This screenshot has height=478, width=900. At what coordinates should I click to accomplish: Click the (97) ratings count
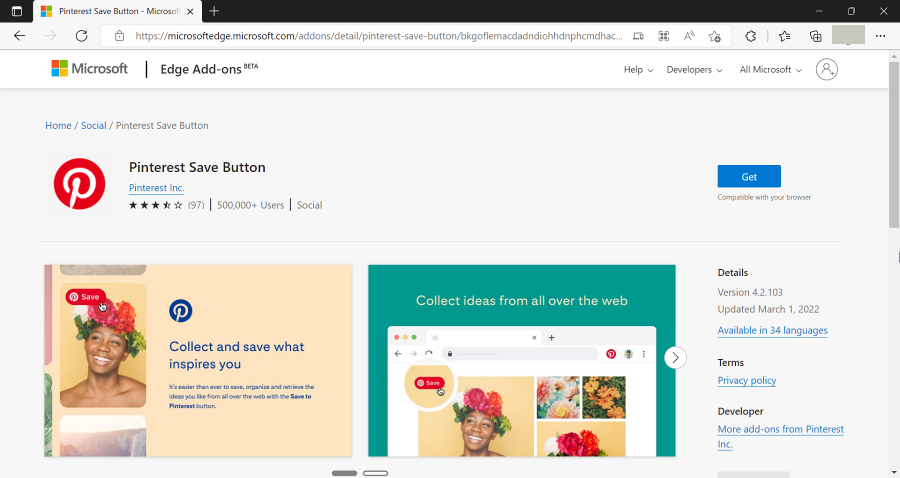[x=196, y=205]
